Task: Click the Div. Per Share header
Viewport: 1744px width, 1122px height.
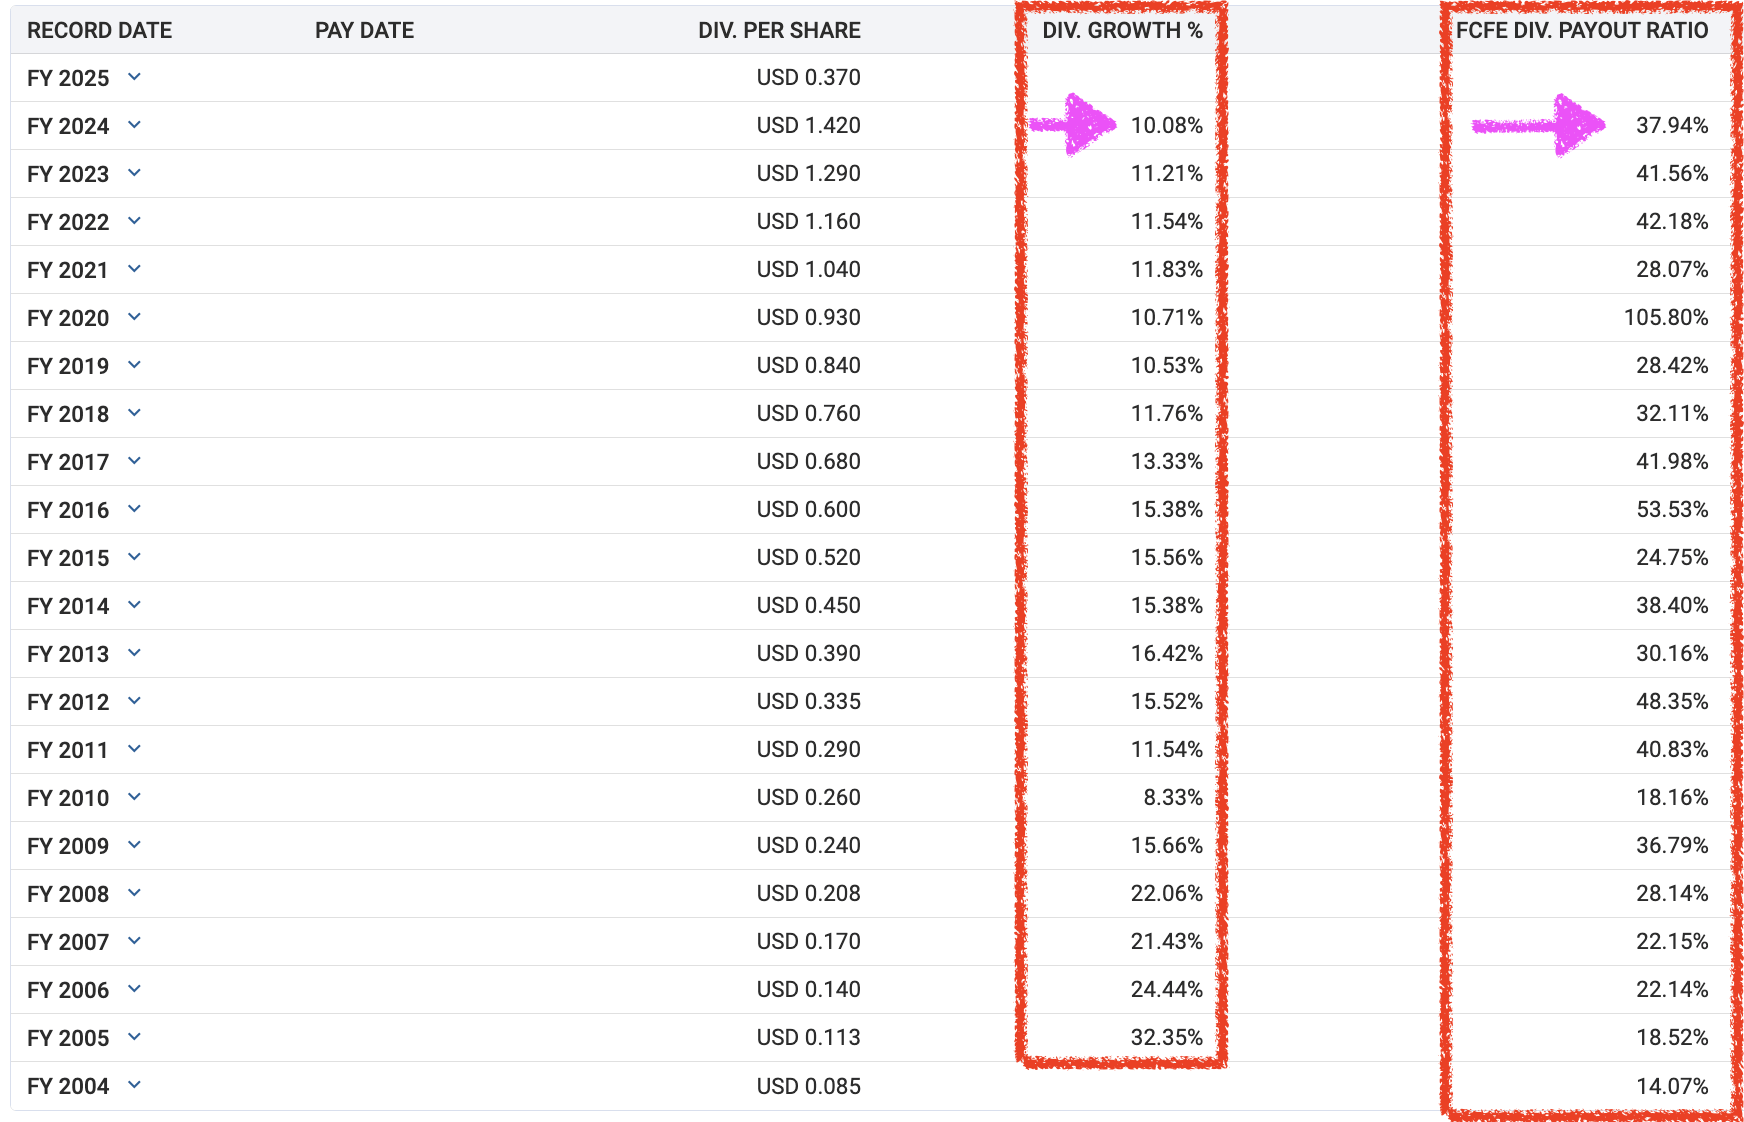Action: click(779, 30)
